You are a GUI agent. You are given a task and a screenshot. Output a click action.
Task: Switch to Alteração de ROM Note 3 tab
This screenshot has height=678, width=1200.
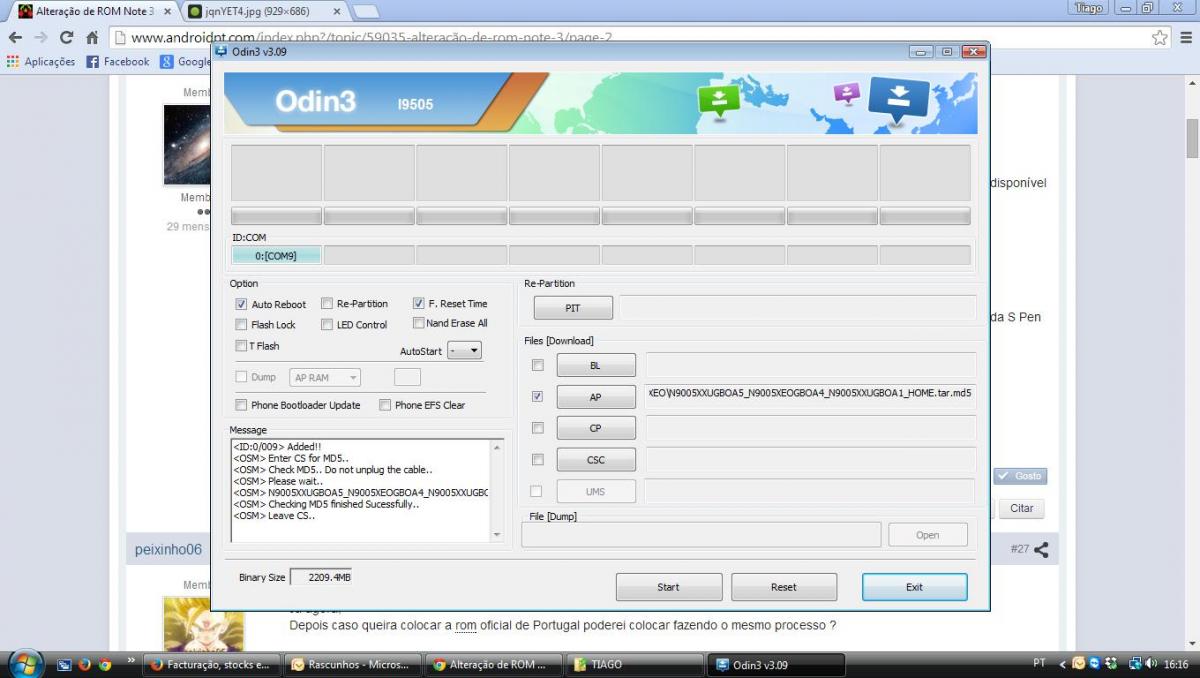(95, 10)
